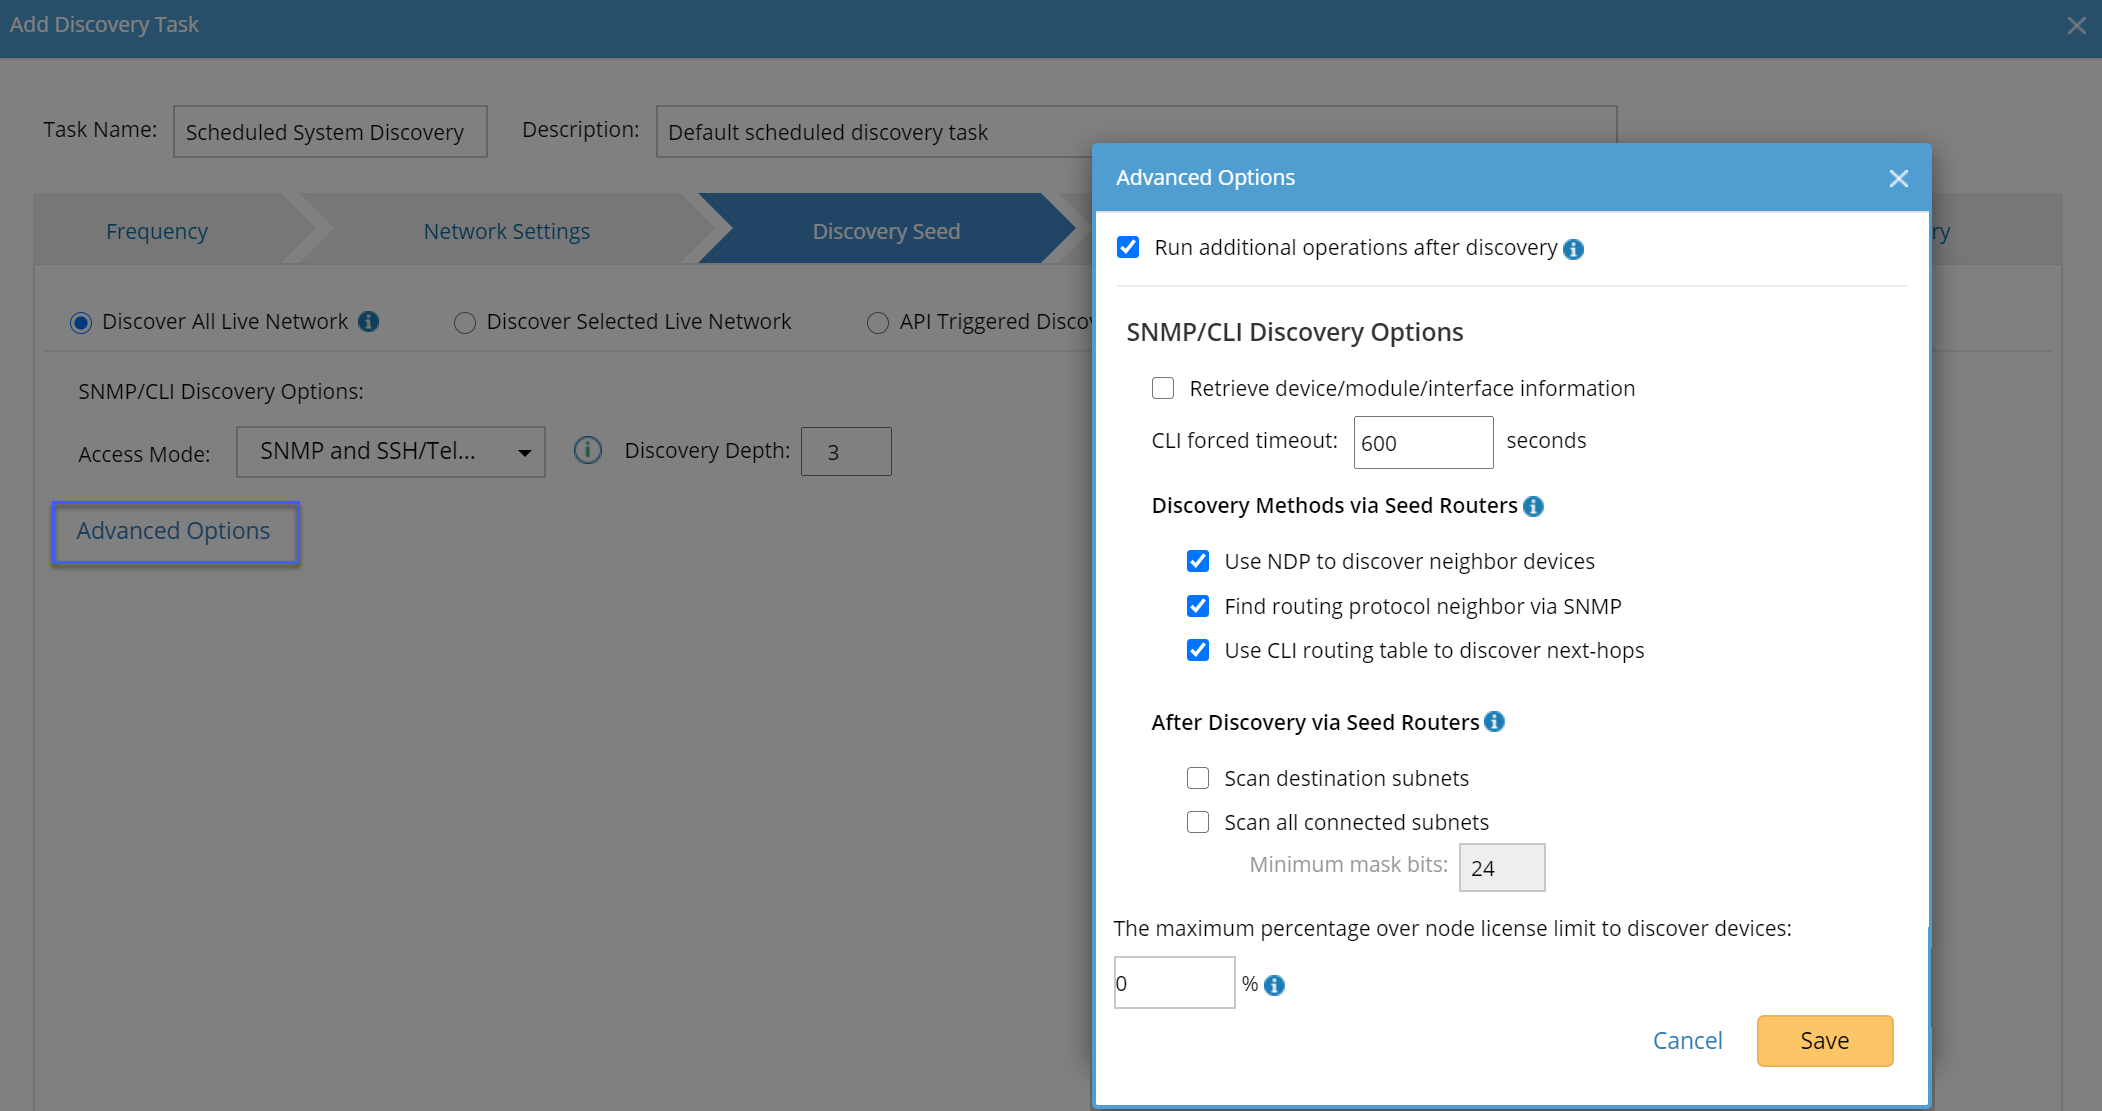Click info icon after Run additional operations

coord(1573,249)
